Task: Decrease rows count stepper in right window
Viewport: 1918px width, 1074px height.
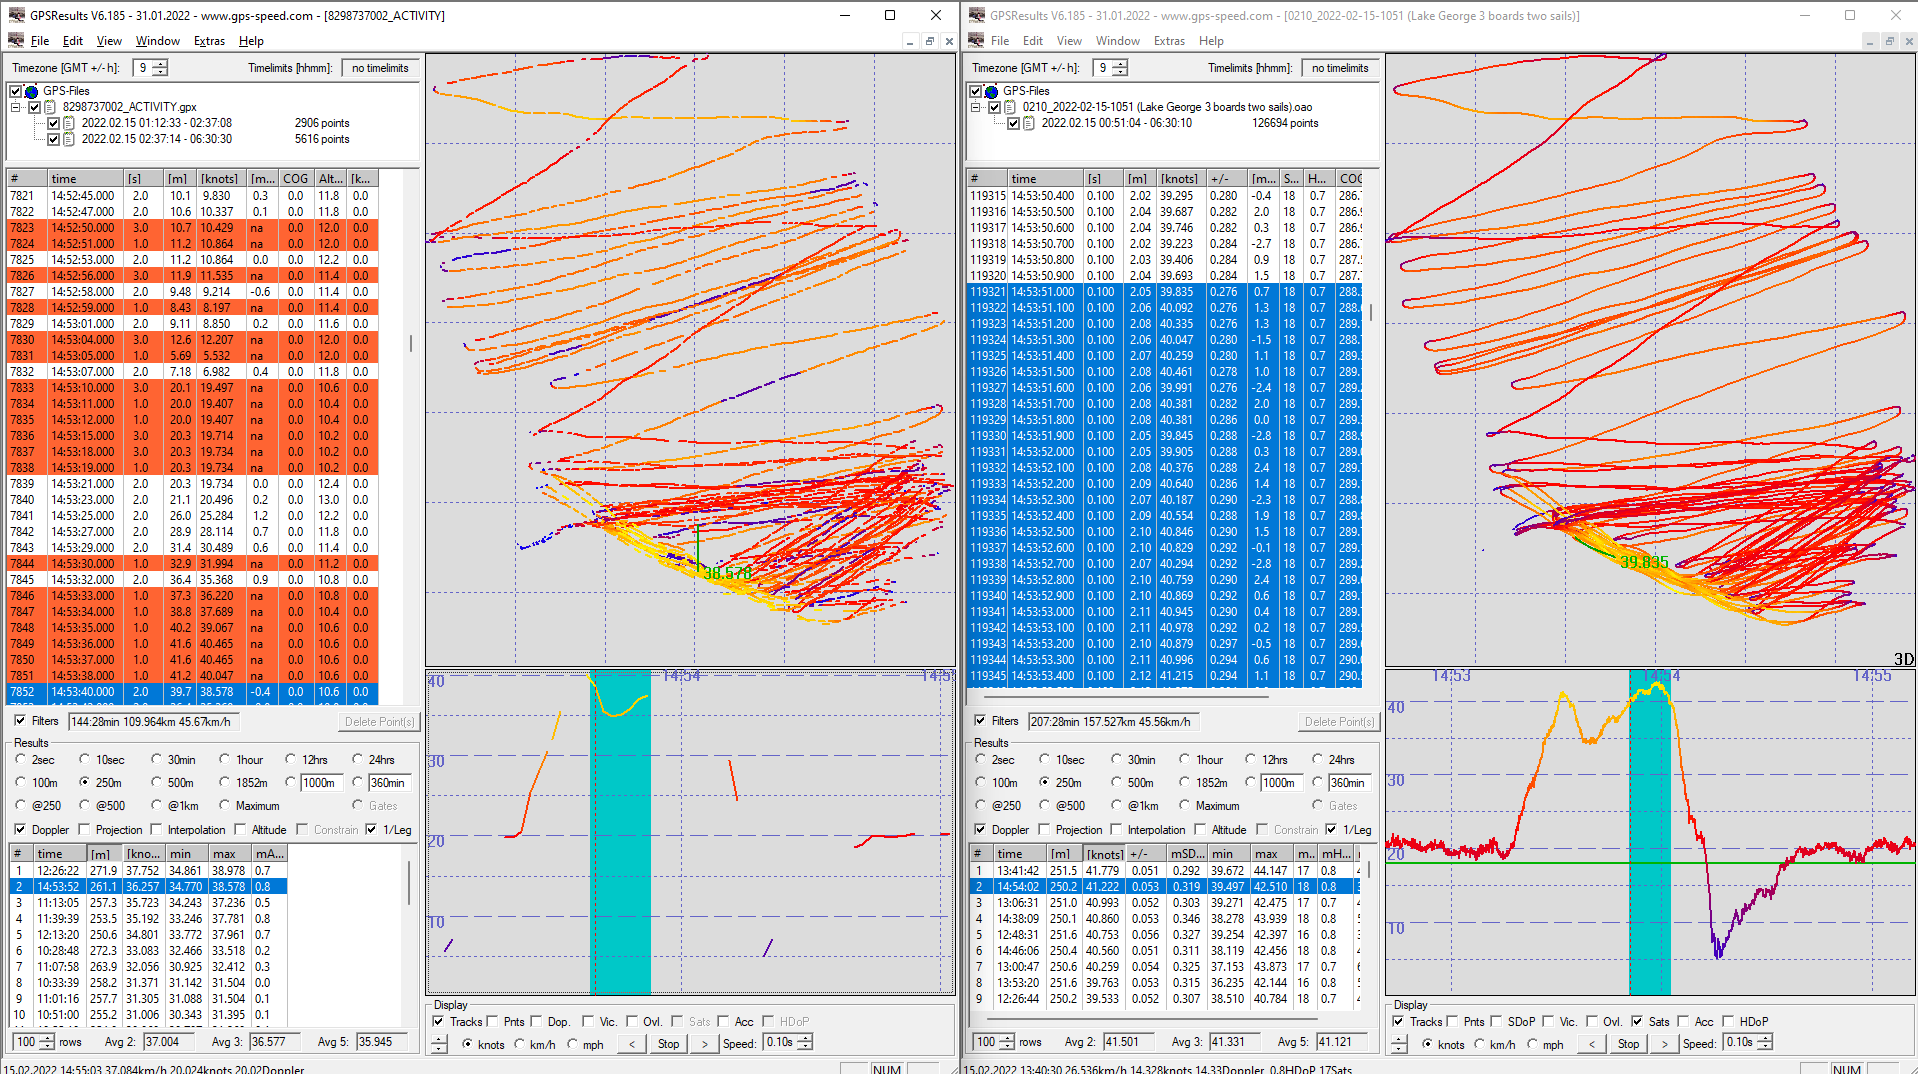Action: click(x=1007, y=1046)
